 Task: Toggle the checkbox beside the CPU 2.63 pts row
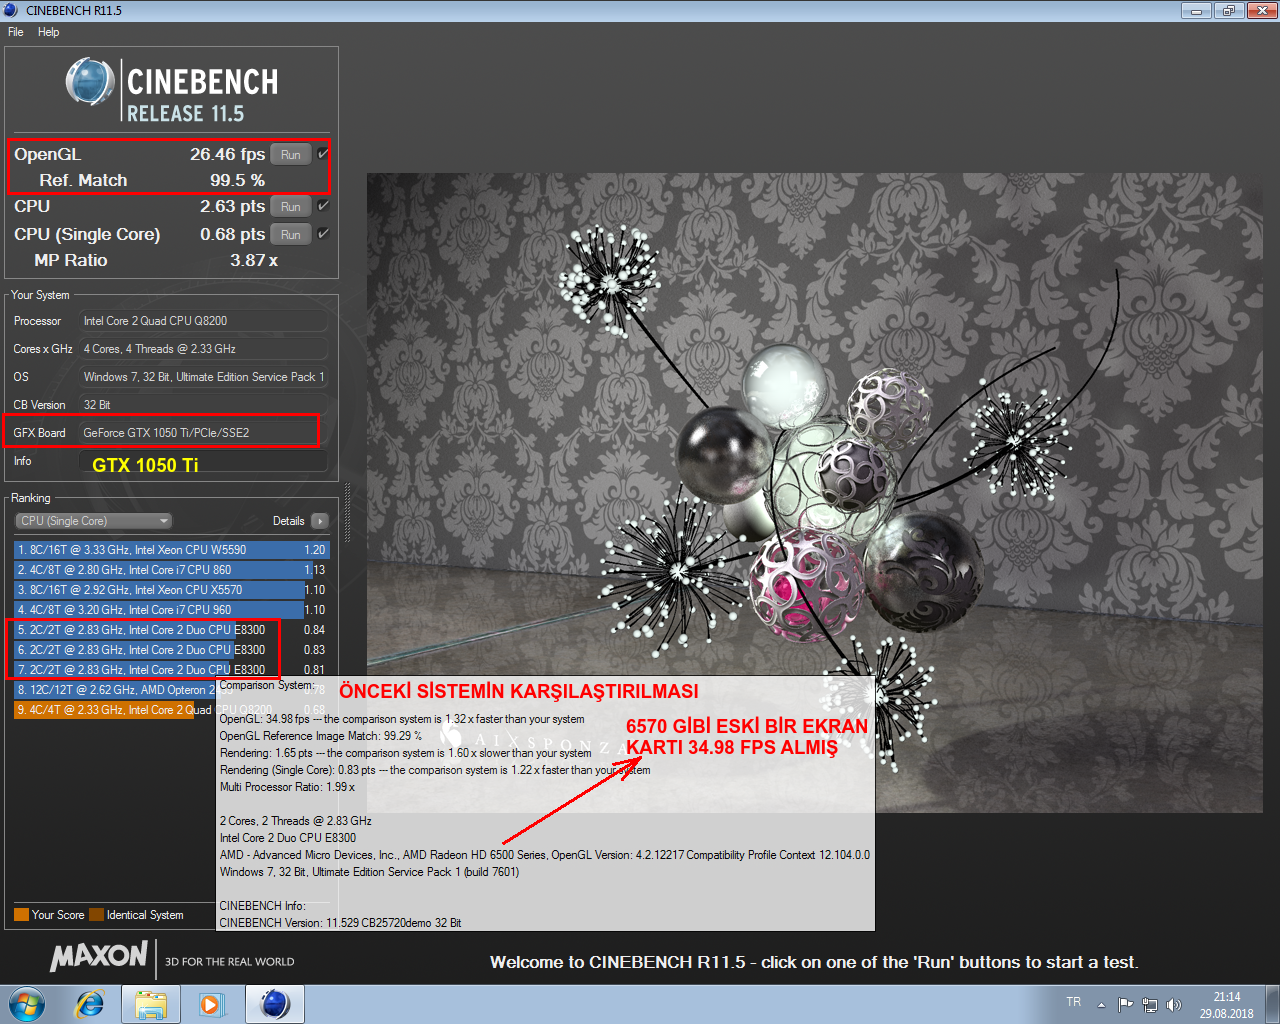[x=322, y=206]
